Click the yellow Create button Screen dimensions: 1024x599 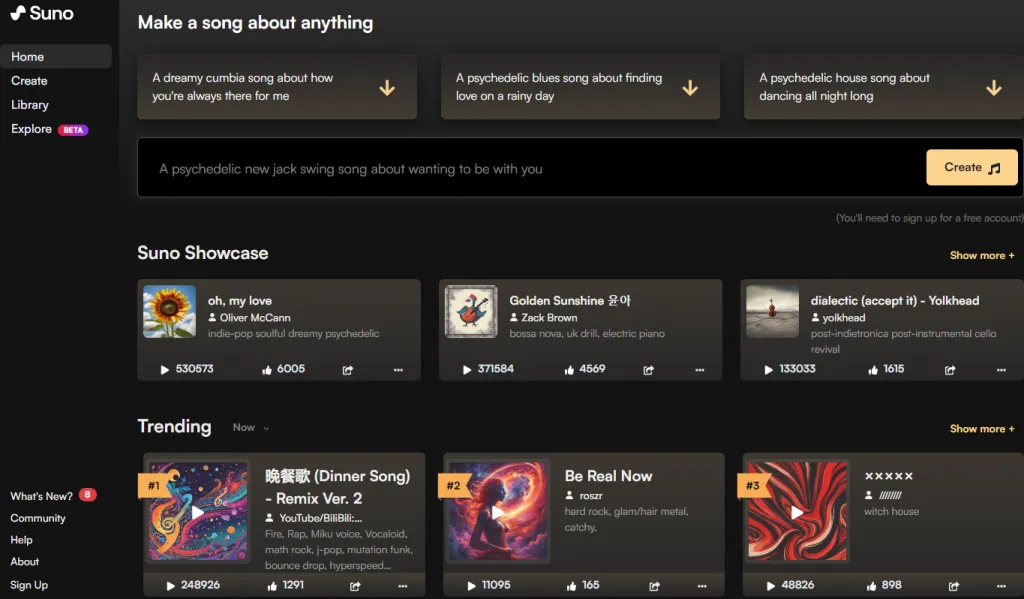(972, 167)
